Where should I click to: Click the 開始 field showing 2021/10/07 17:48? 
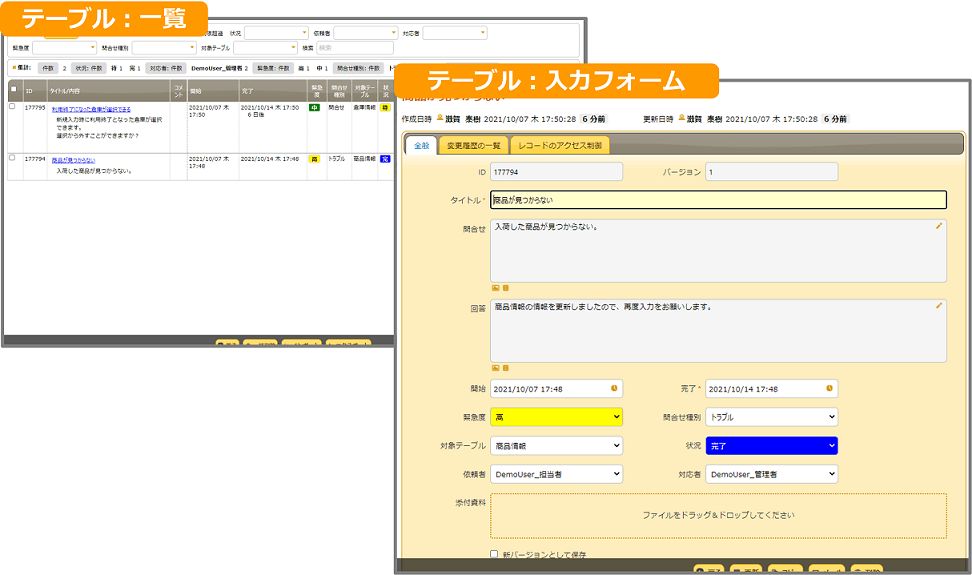pos(556,388)
